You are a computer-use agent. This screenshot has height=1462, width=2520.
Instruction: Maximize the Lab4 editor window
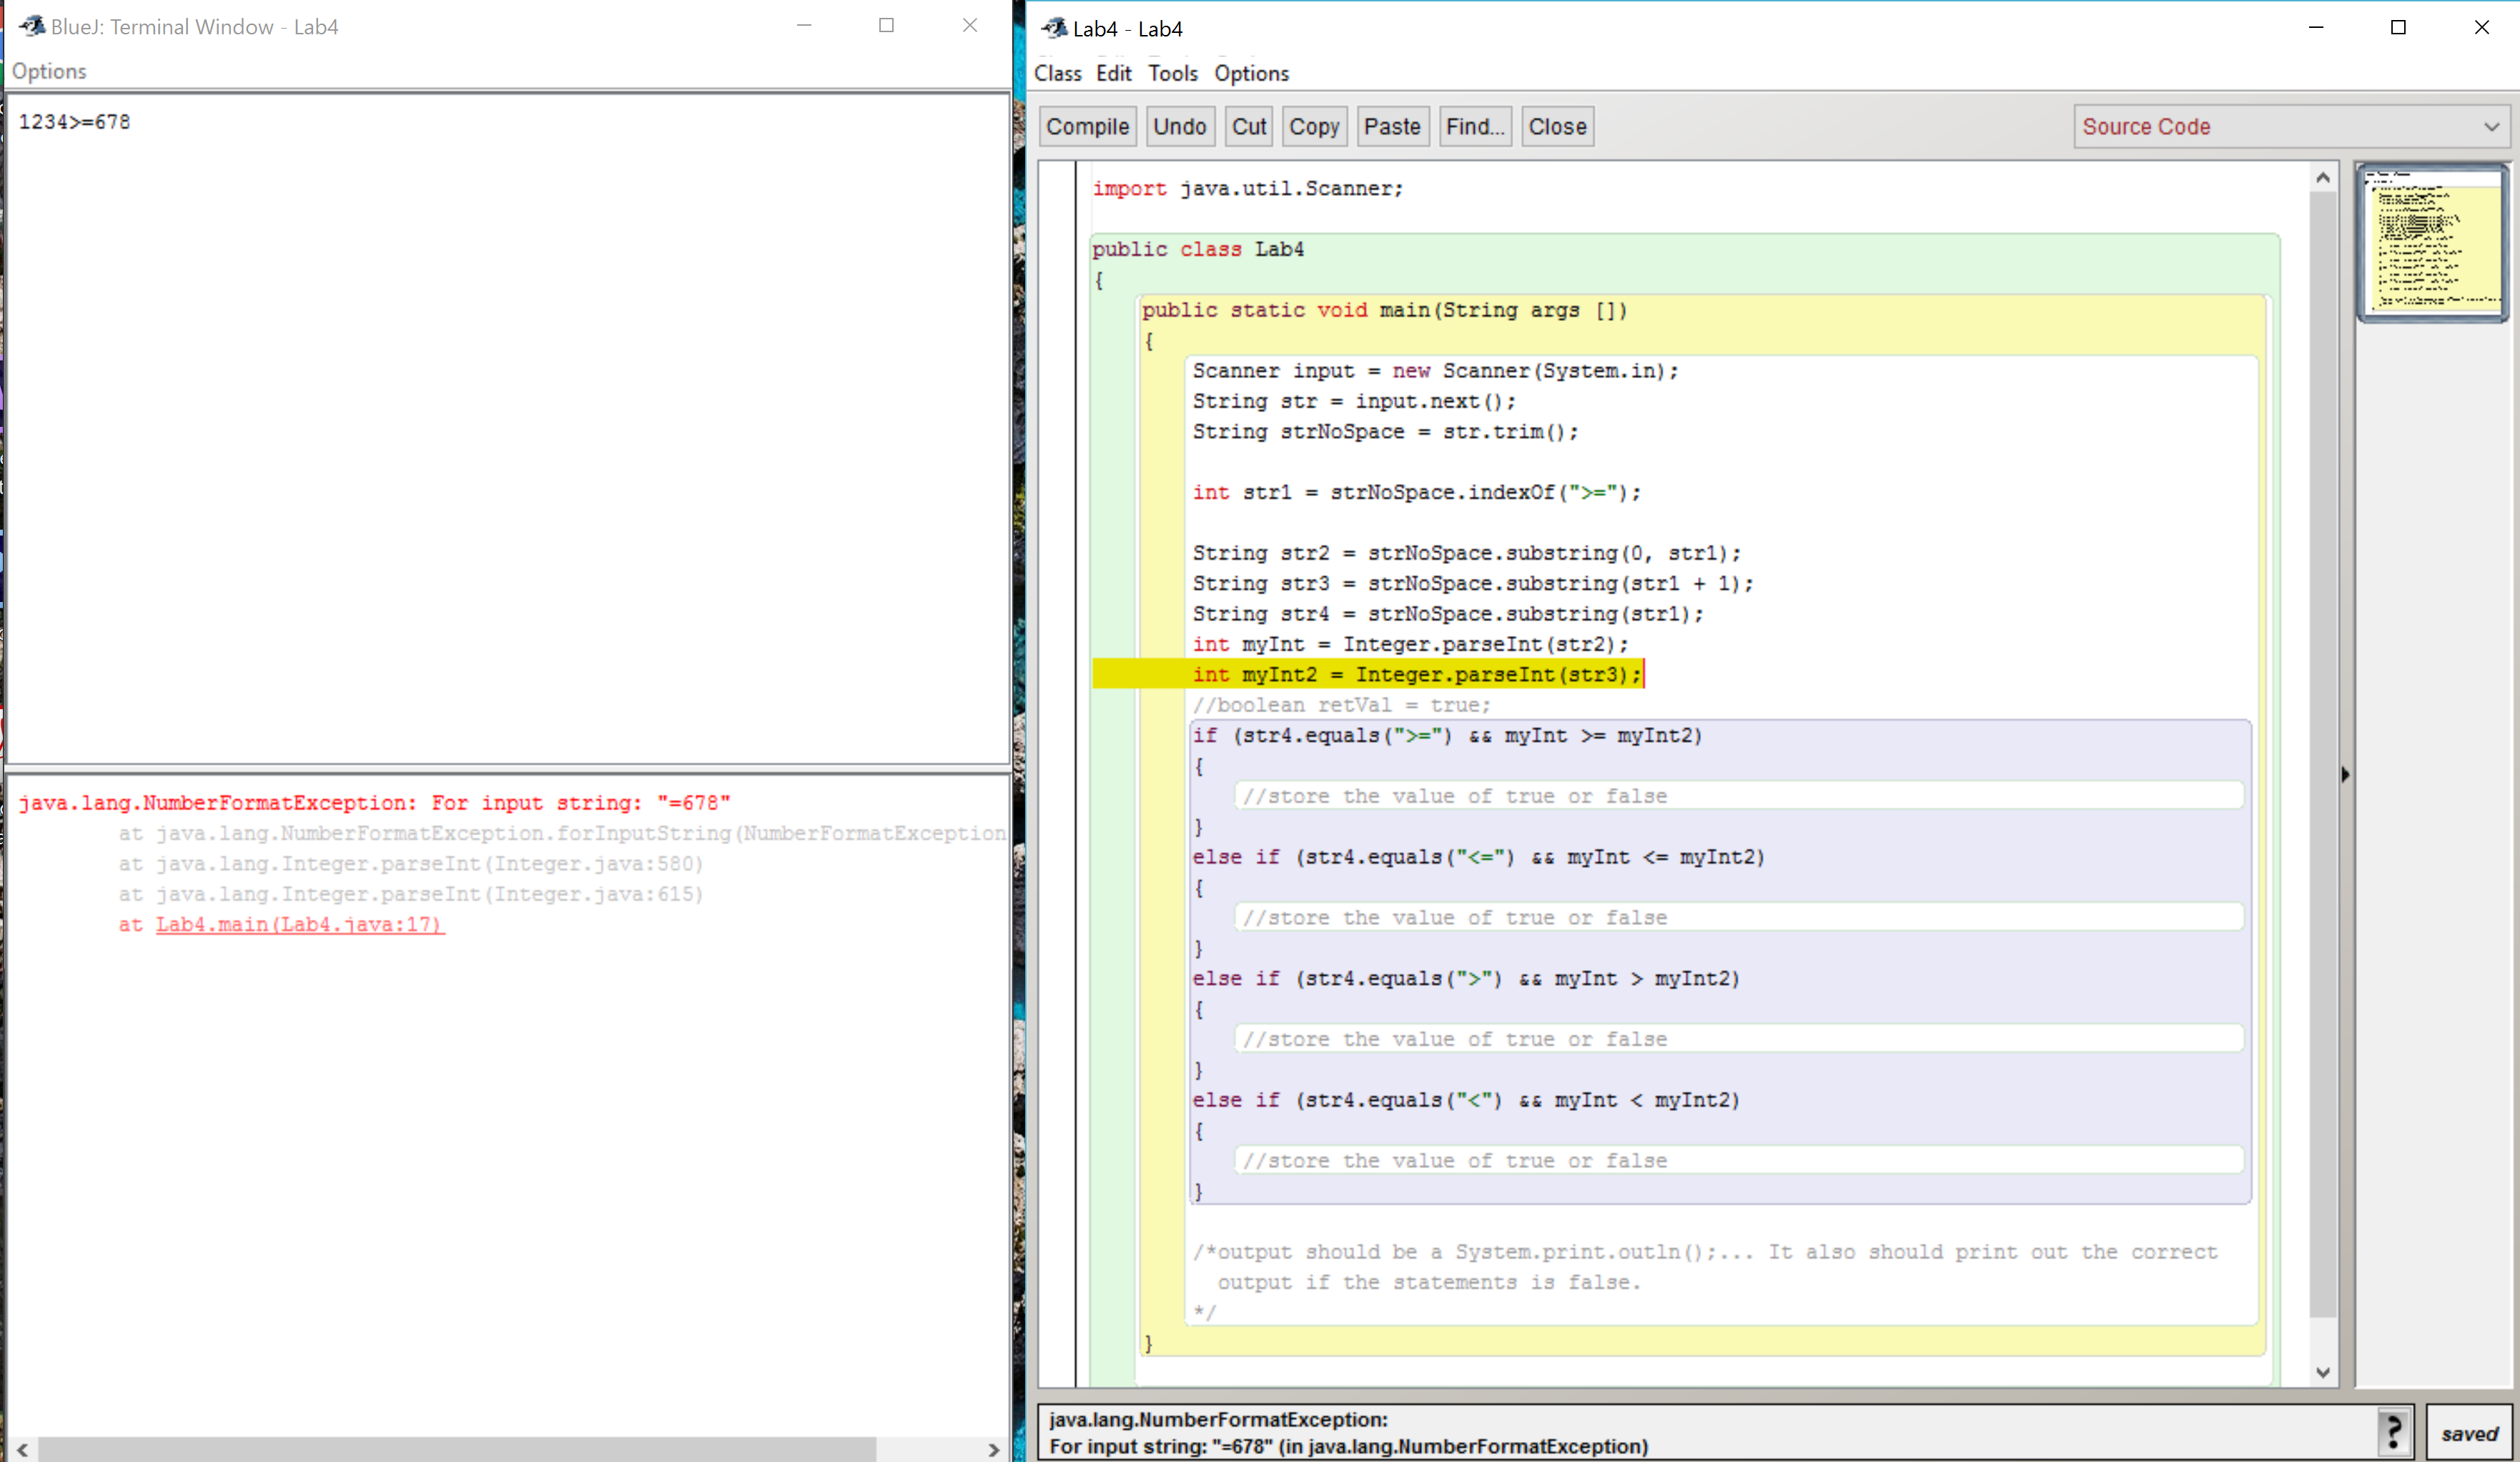(x=2398, y=27)
